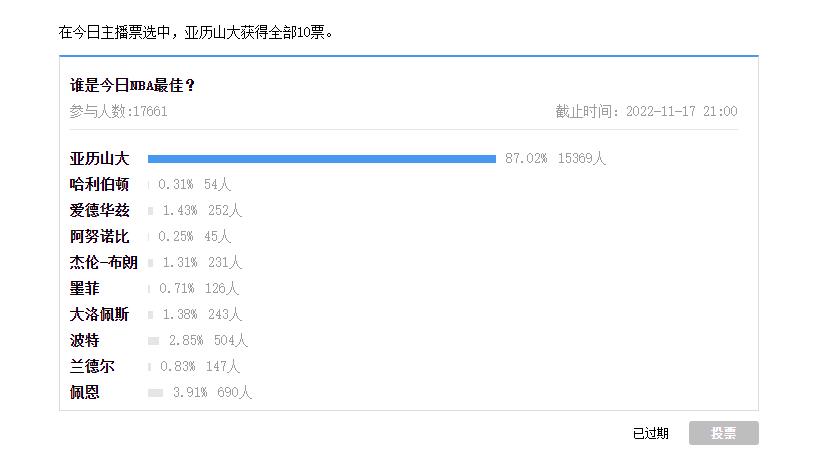Select the 波特 poll option
Viewport: 815px width, 461px height.
(x=84, y=340)
